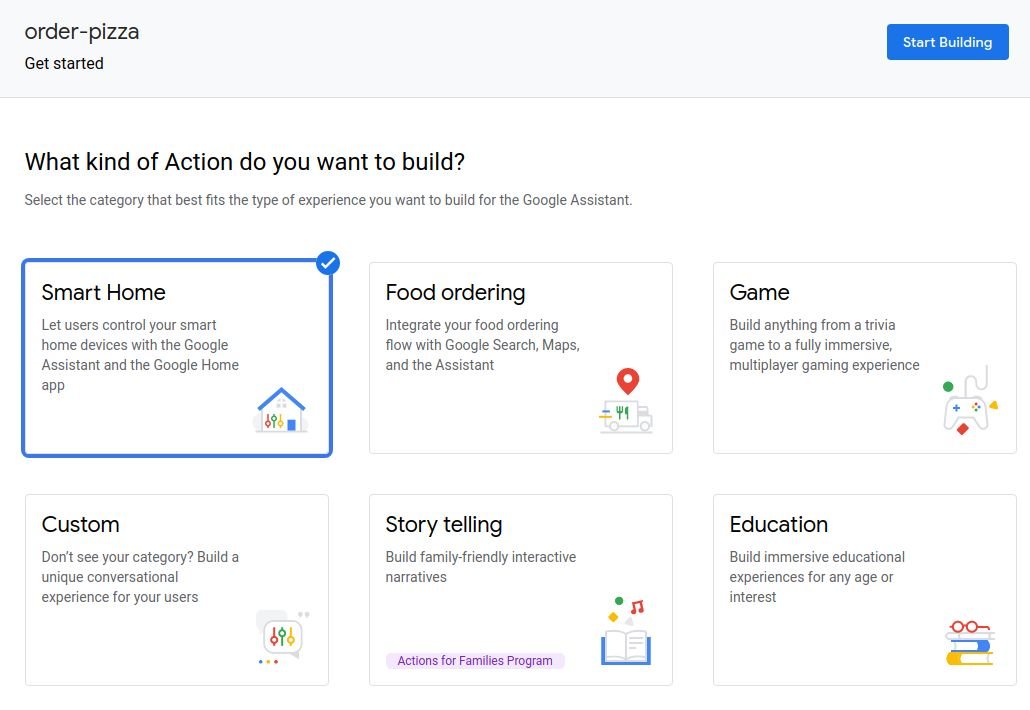Click the Game controller icon
The width and height of the screenshot is (1030, 710).
[970, 400]
